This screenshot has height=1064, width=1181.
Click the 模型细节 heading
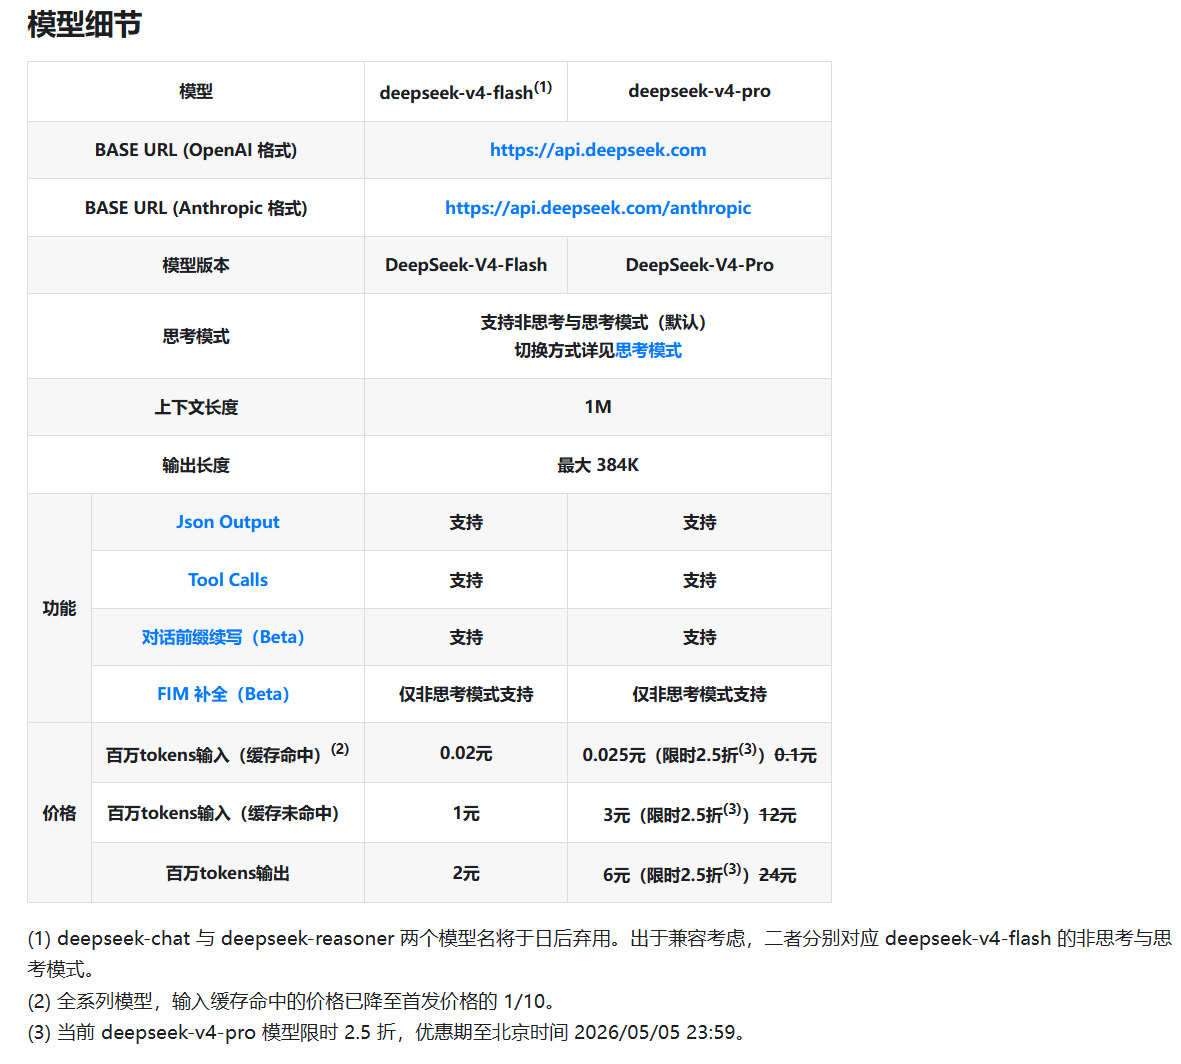85,24
